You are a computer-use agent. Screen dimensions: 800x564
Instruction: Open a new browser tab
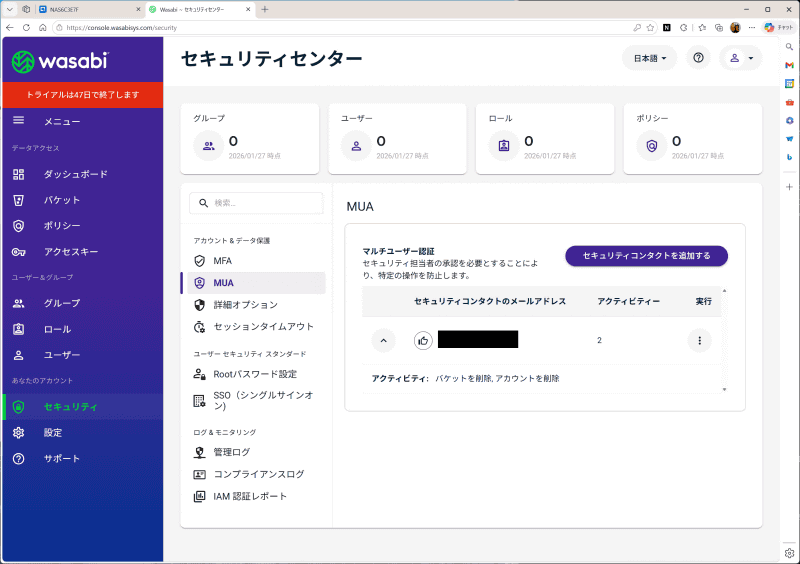coord(265,9)
